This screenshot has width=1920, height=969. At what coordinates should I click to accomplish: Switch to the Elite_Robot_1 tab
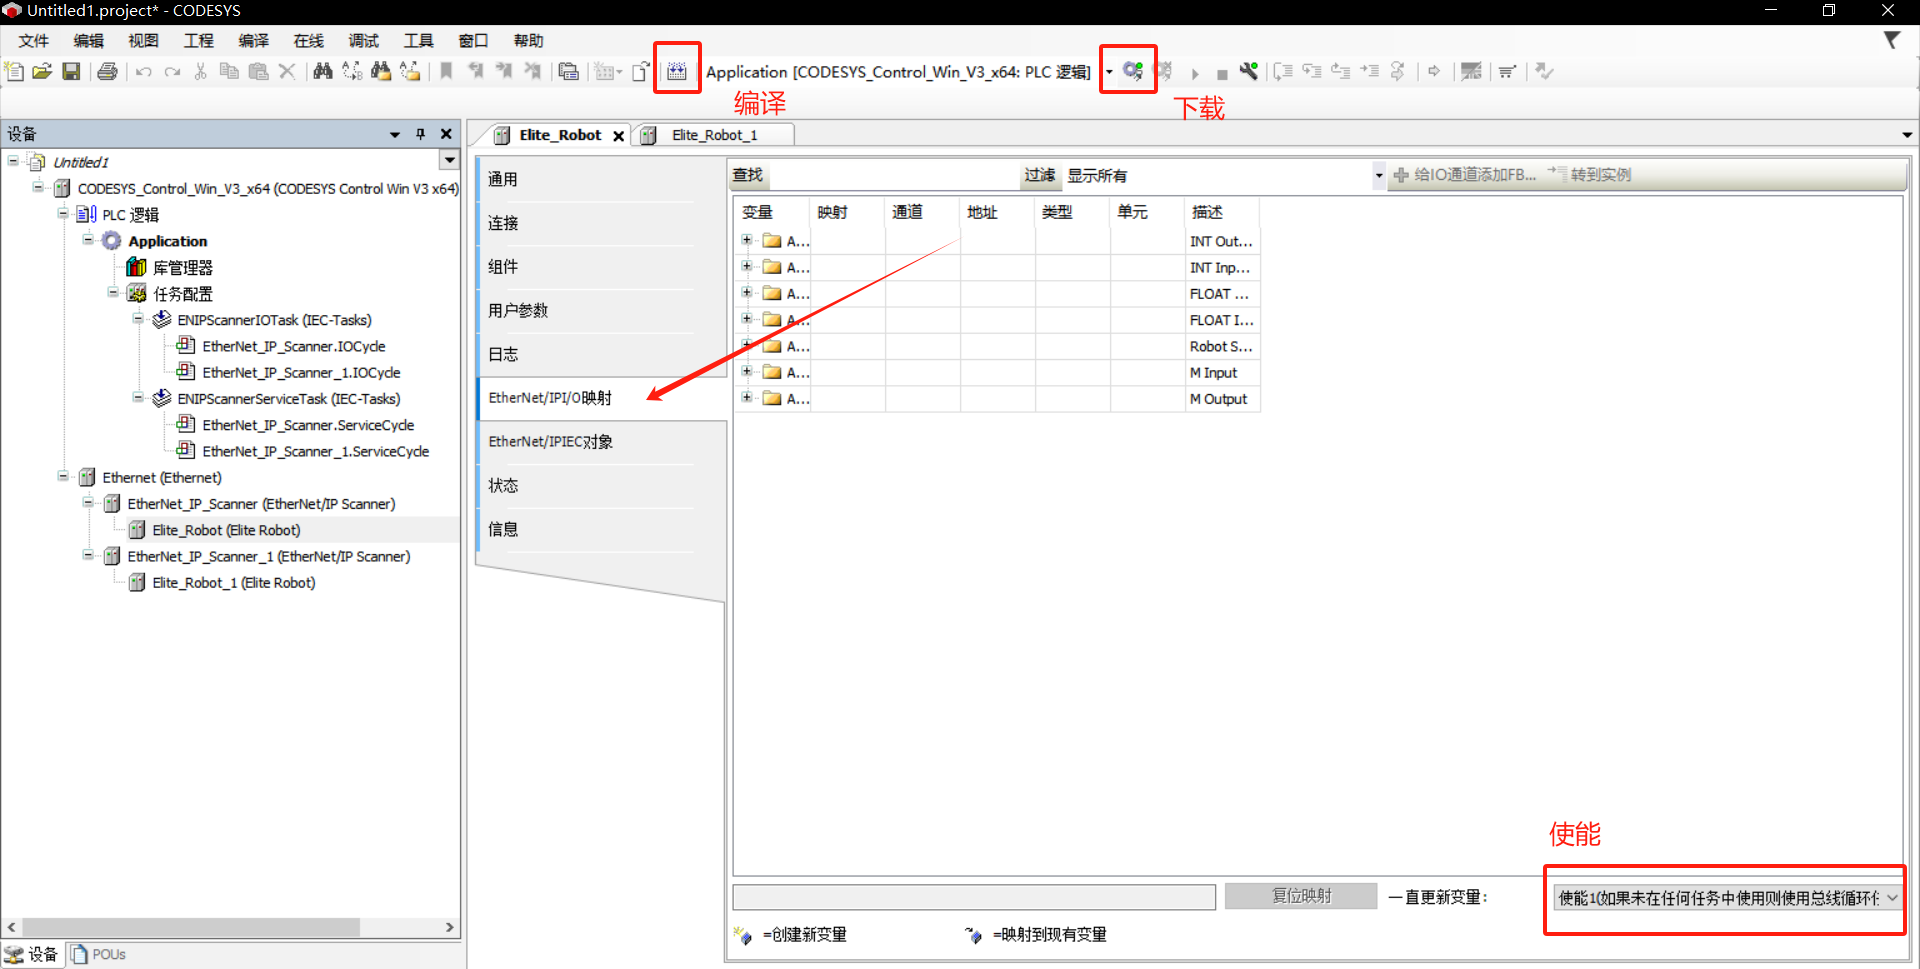(714, 135)
